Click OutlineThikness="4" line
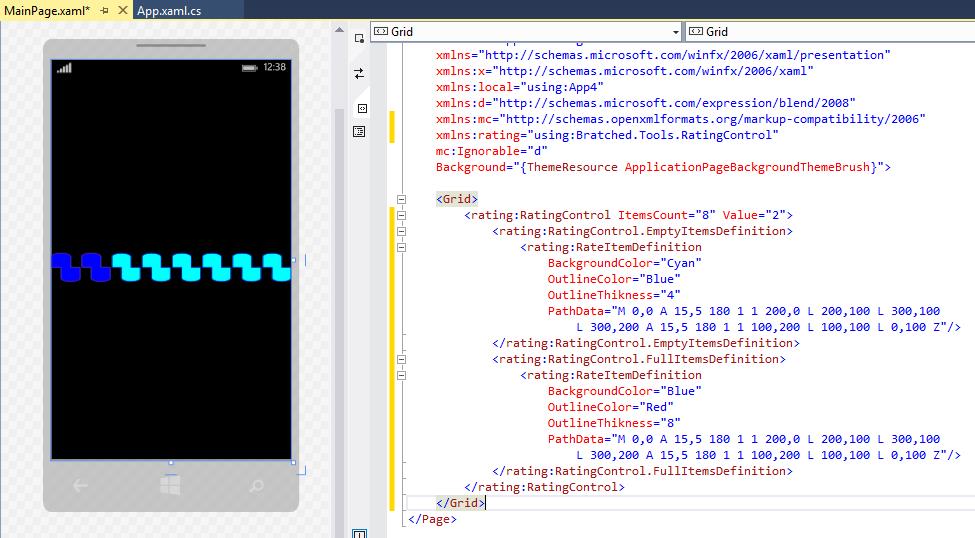The image size is (975, 538). pos(614,295)
